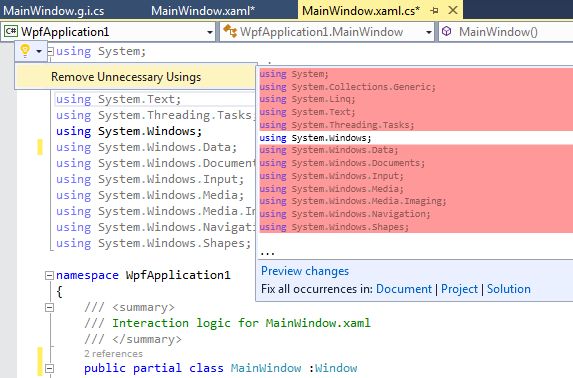This screenshot has height=378, width=573.
Task: Click the Window base class name
Action: [x=336, y=368]
